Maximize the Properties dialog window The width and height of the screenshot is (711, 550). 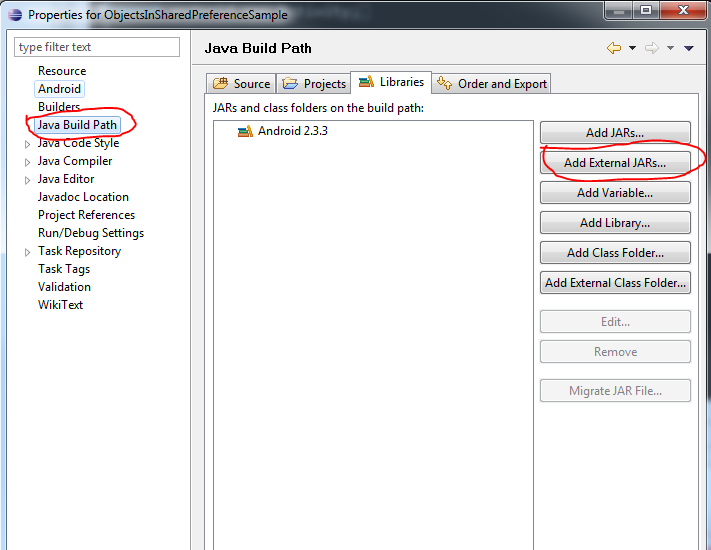coord(646,10)
